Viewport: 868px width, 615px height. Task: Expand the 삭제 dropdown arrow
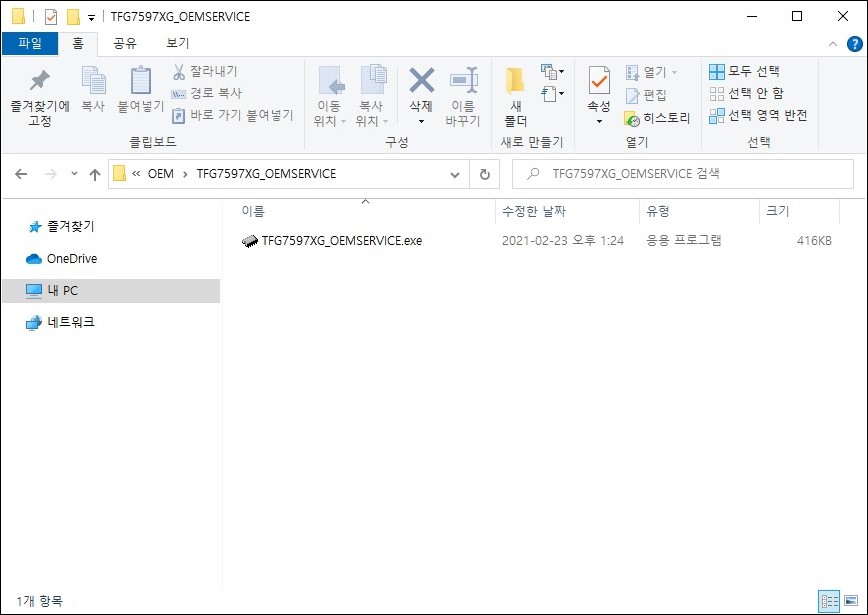[421, 121]
